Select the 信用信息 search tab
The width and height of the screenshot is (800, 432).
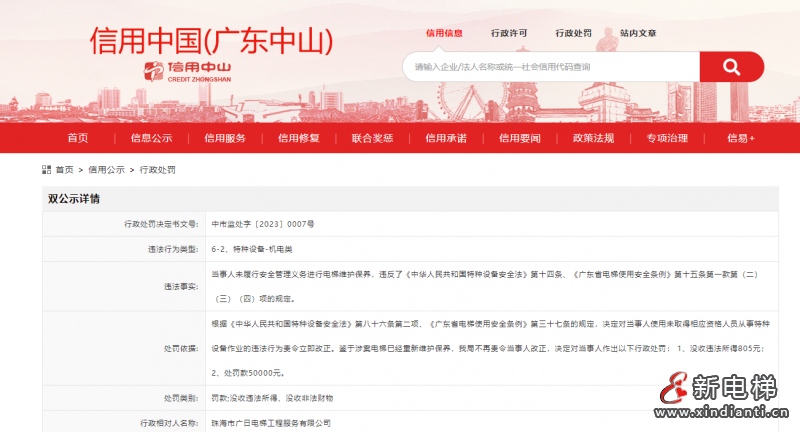(444, 33)
